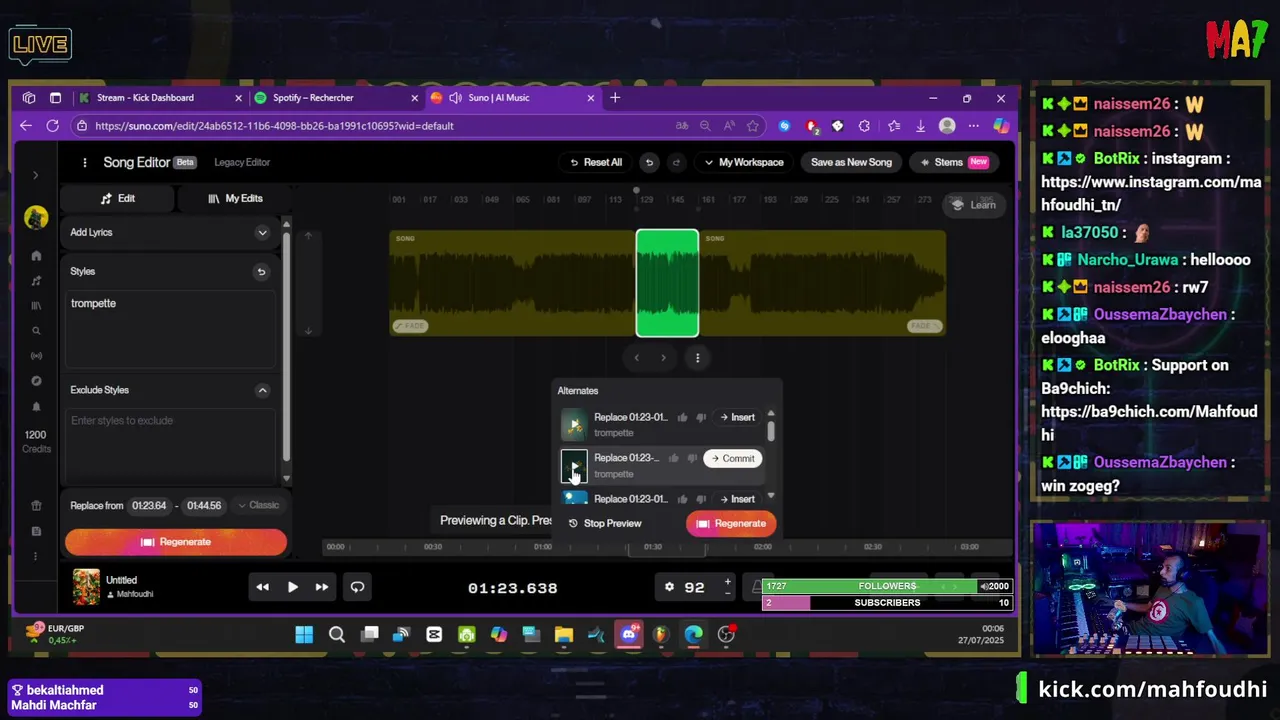
Task: Open the Learn help button
Action: [972, 205]
